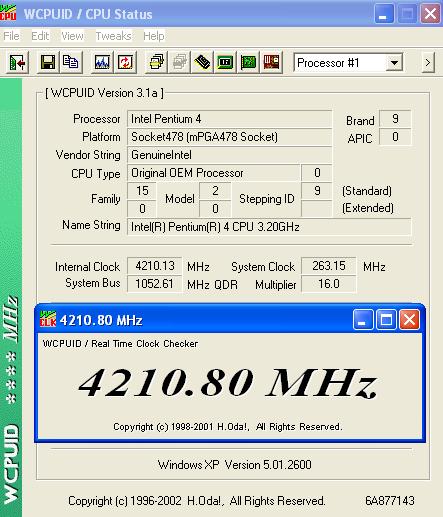Image resolution: width=443 pixels, height=517 pixels.
Task: Click the Multiplier value 16.0
Action: tap(329, 284)
